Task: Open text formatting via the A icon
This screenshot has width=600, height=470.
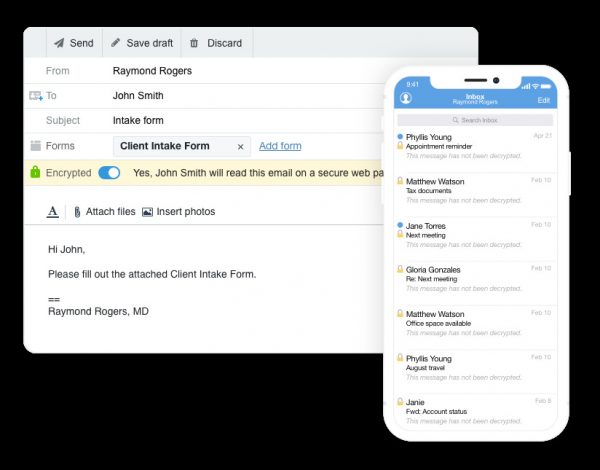Action: coord(52,212)
